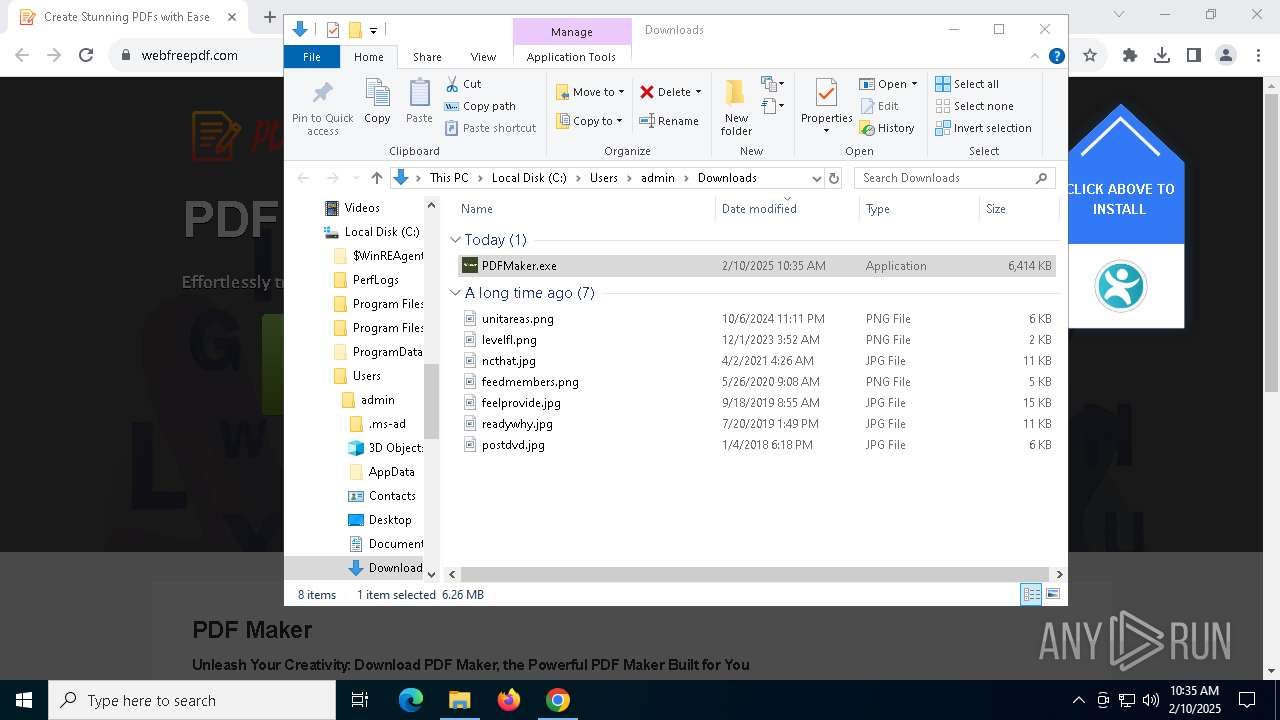Sort by Size column header
Image resolution: width=1280 pixels, height=720 pixels.
(x=1018, y=209)
